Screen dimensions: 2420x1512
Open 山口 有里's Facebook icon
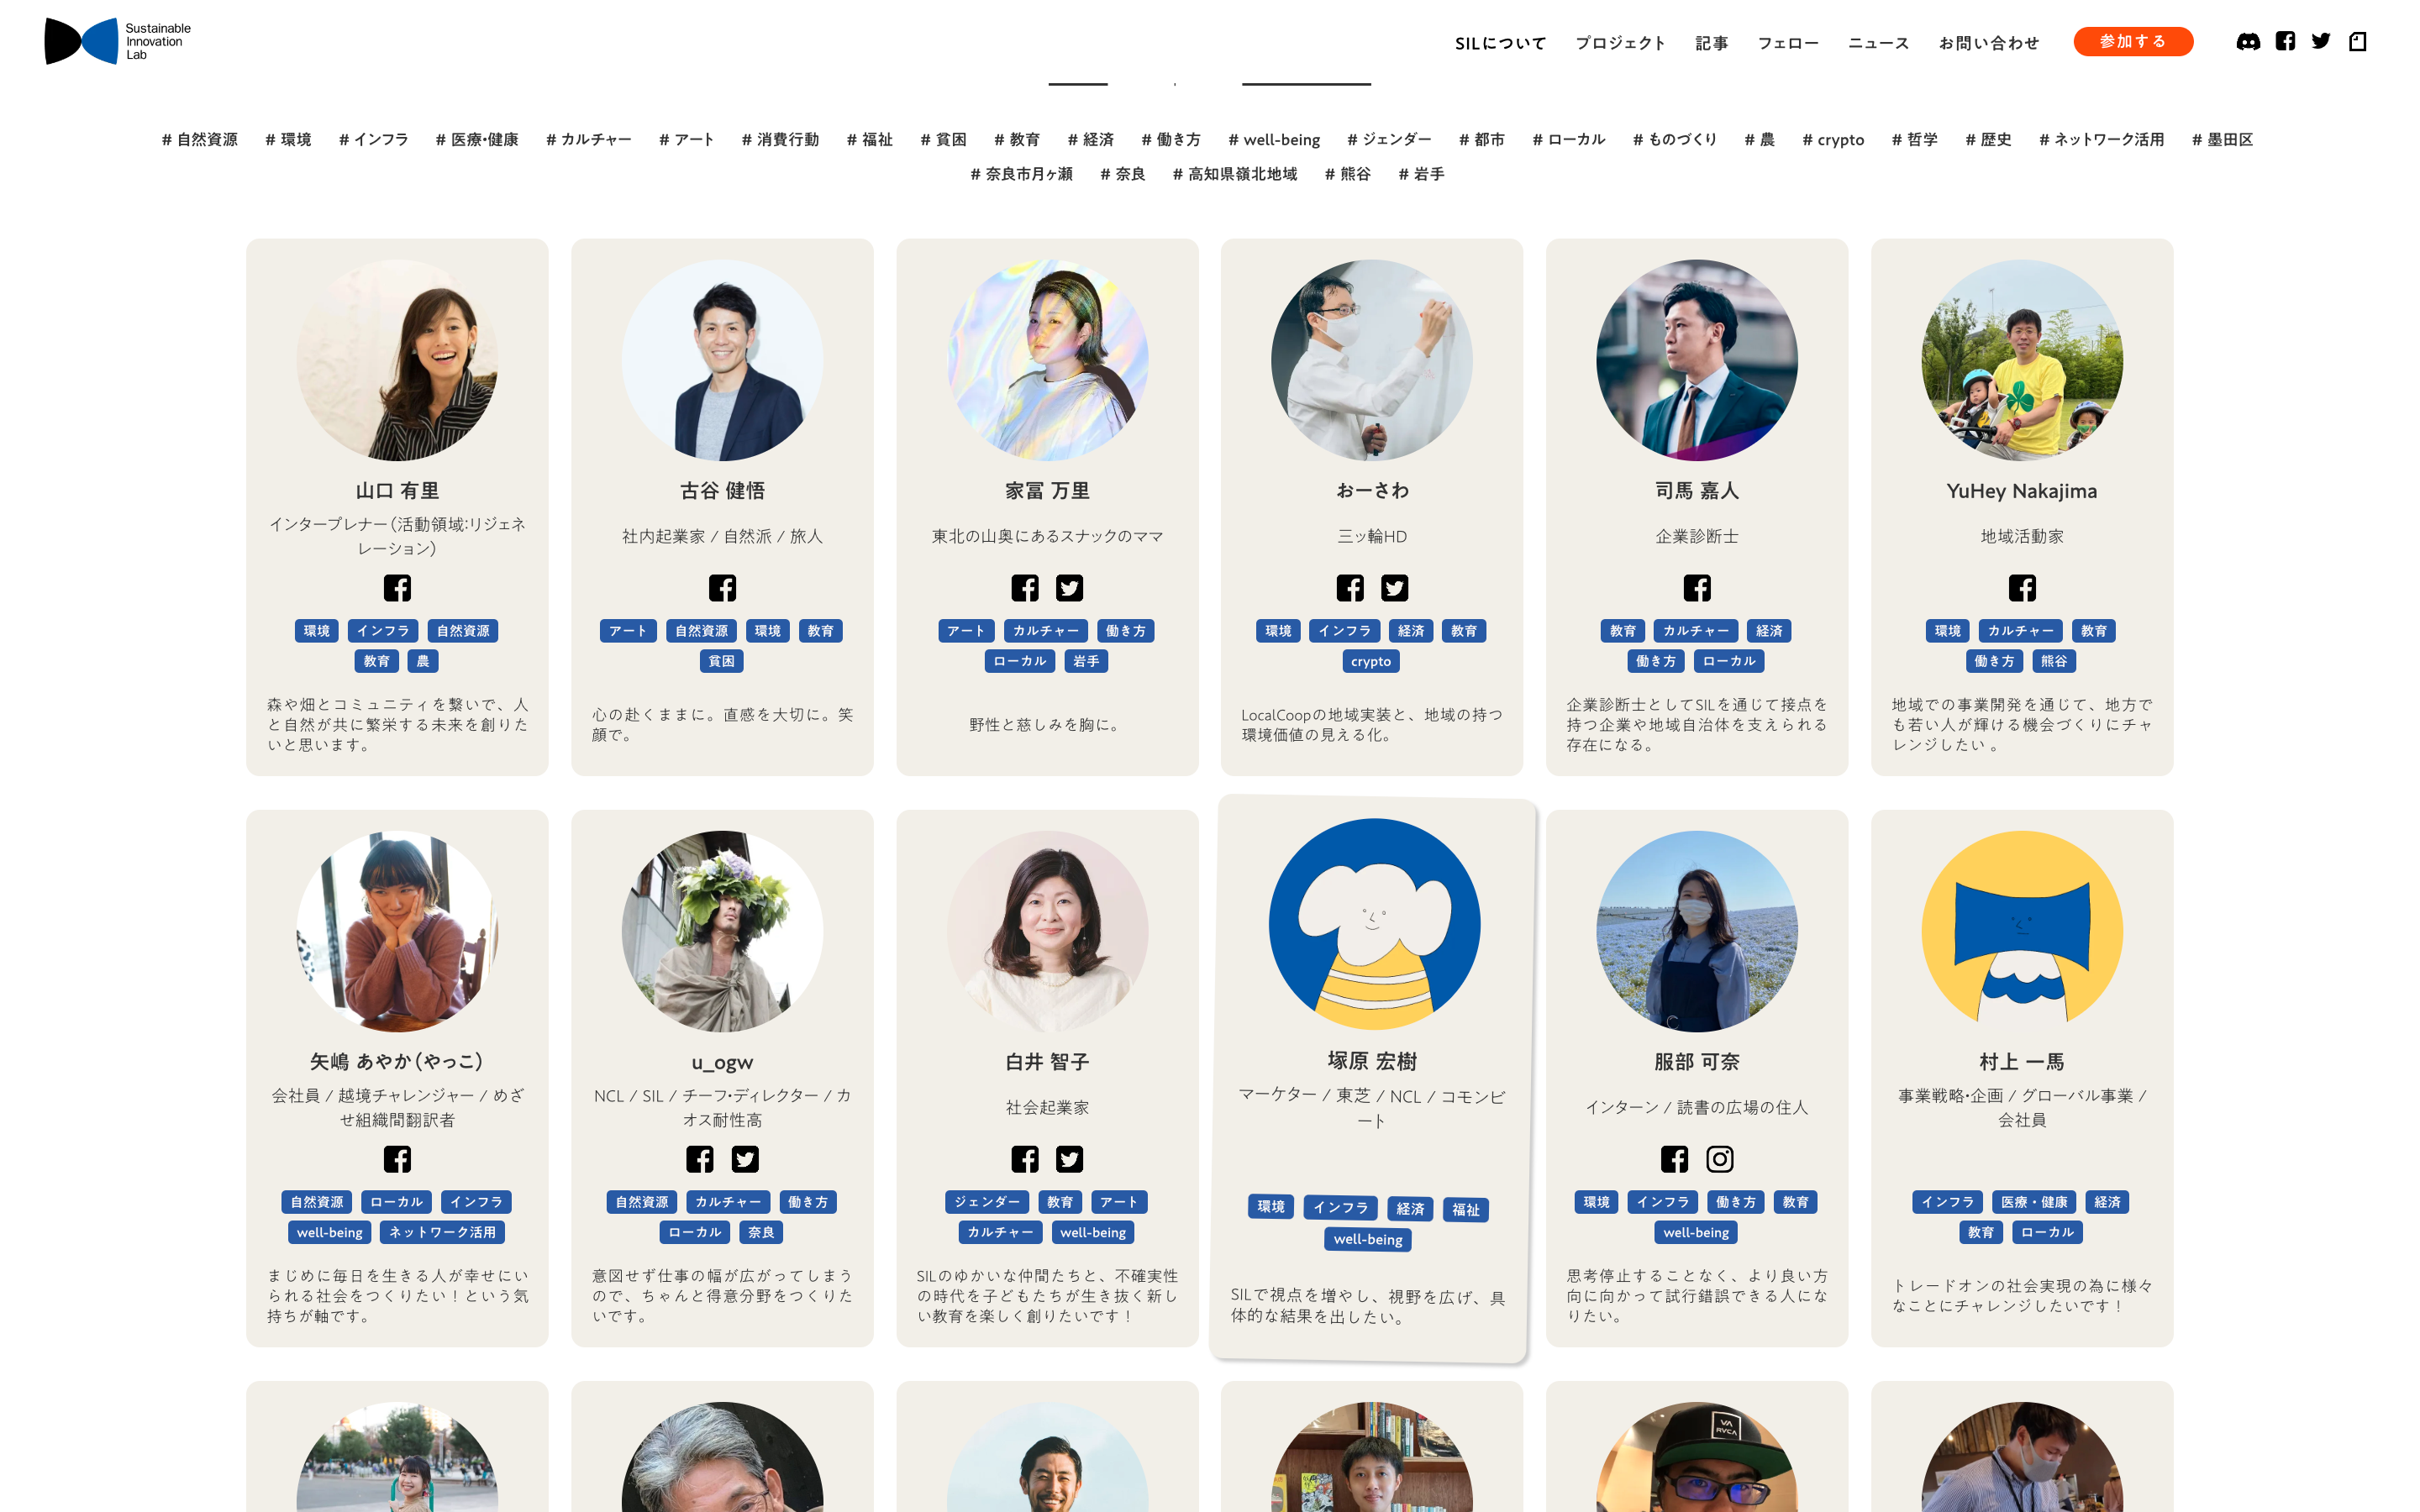pos(397,588)
